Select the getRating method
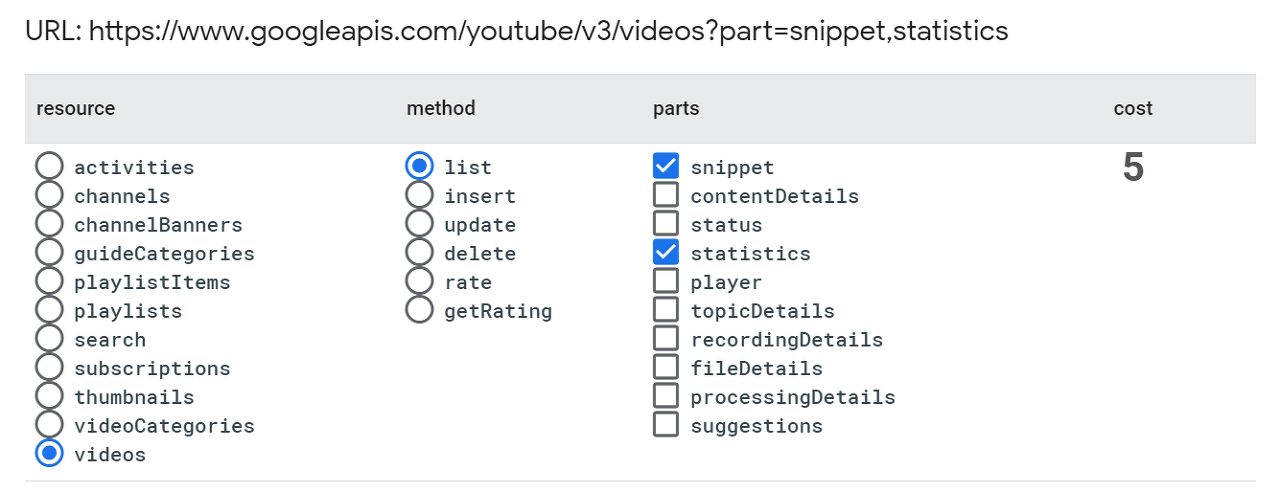The width and height of the screenshot is (1280, 492). coord(420,311)
